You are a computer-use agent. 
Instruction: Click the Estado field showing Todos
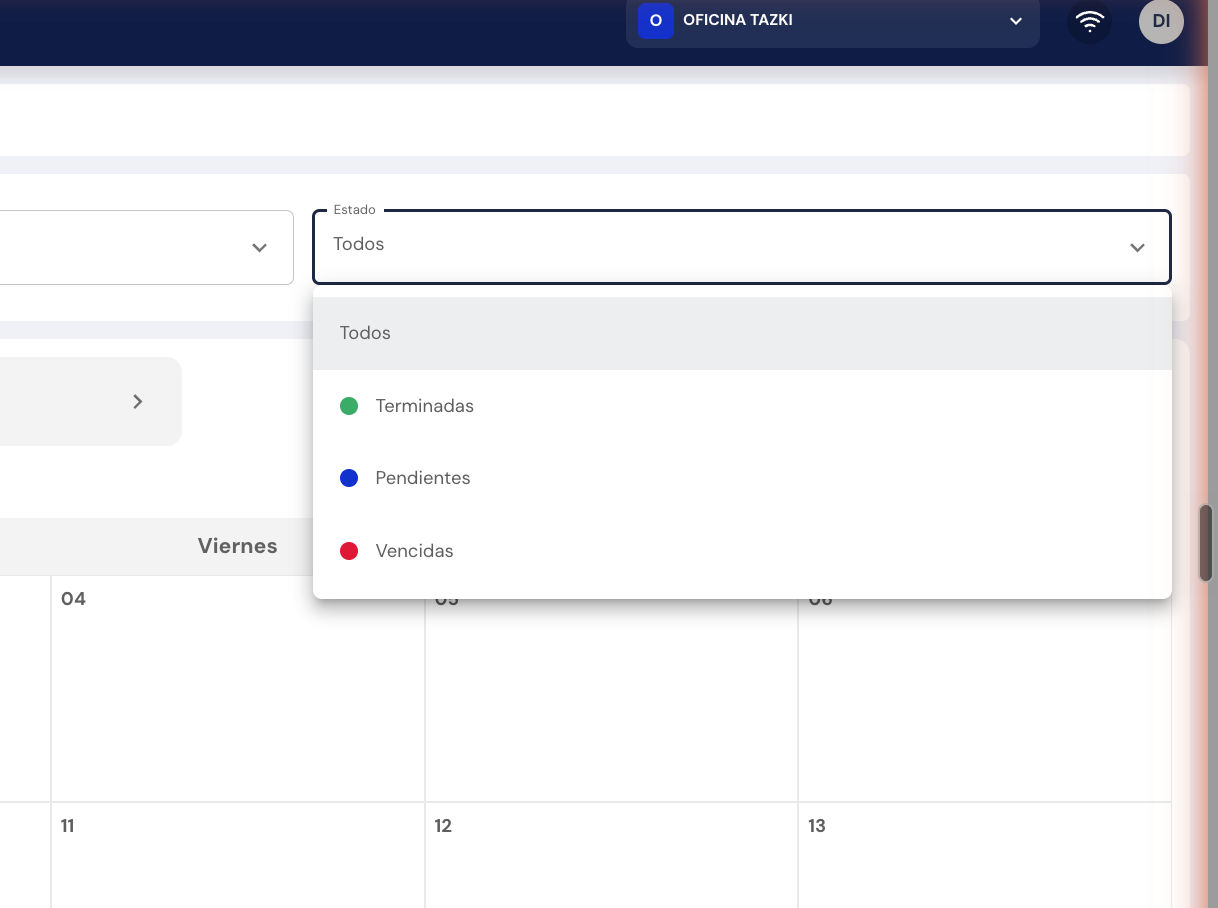(742, 246)
